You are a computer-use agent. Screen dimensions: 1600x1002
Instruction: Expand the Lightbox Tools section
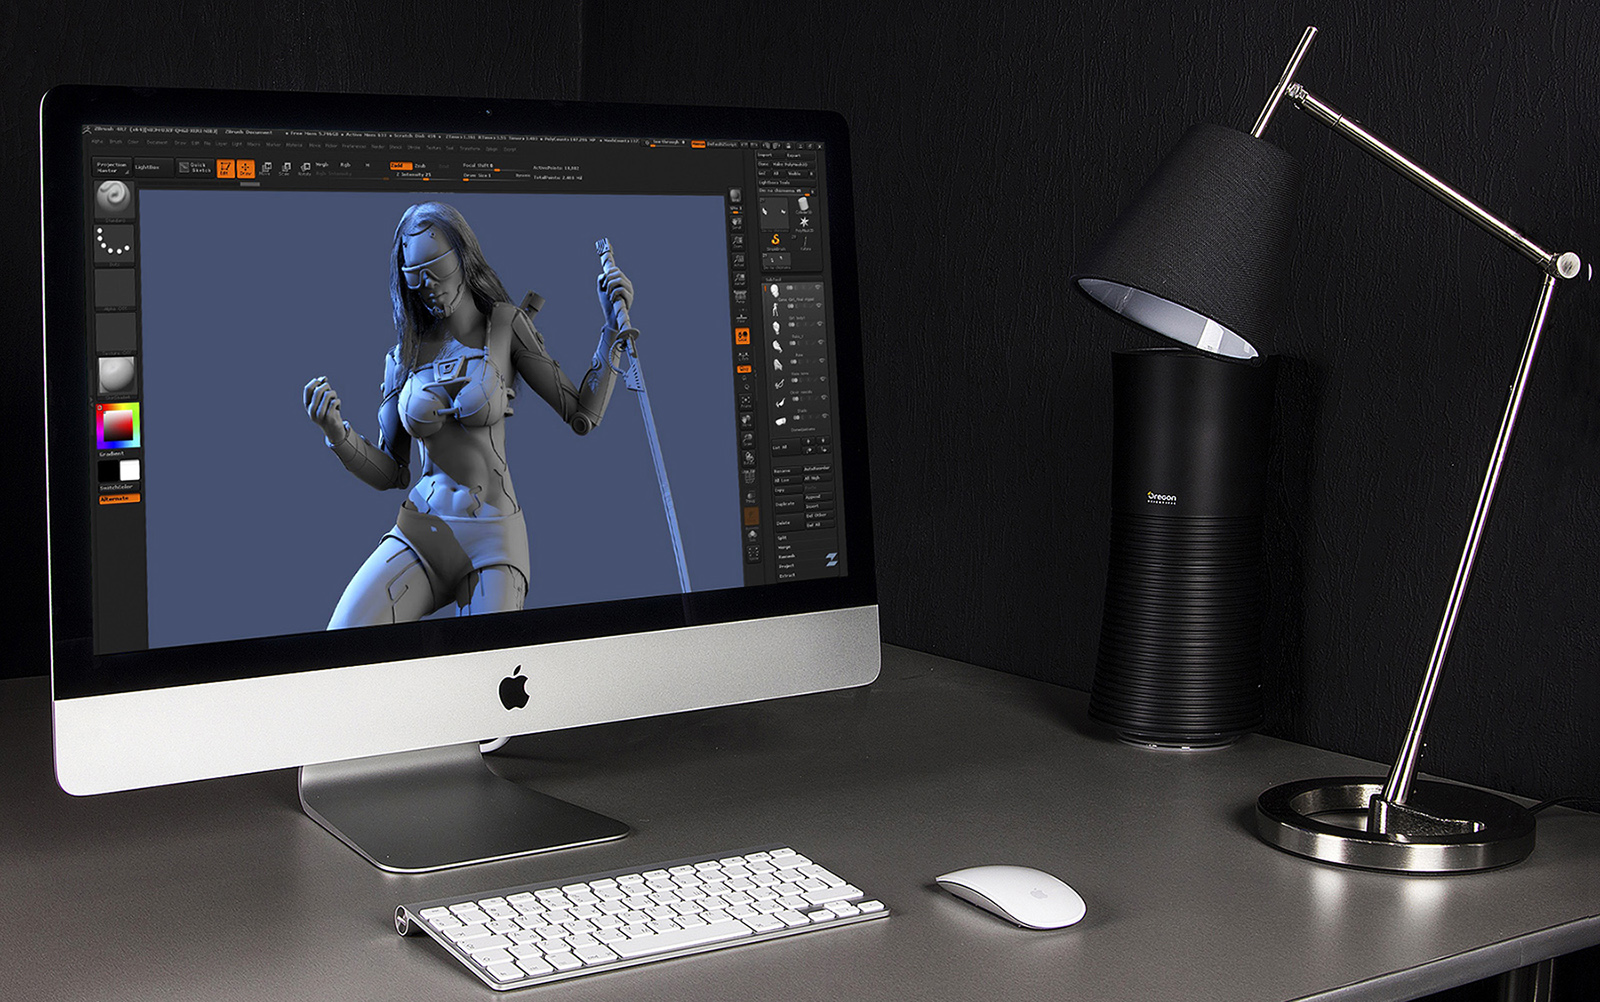[787, 182]
